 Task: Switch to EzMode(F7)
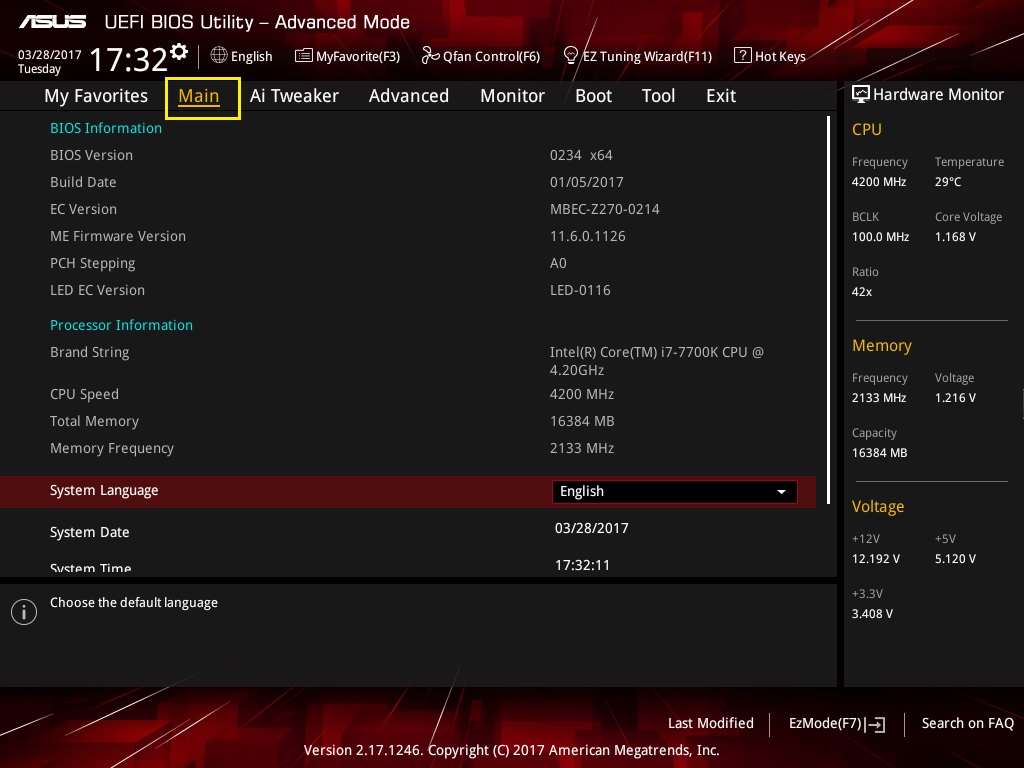[837, 724]
